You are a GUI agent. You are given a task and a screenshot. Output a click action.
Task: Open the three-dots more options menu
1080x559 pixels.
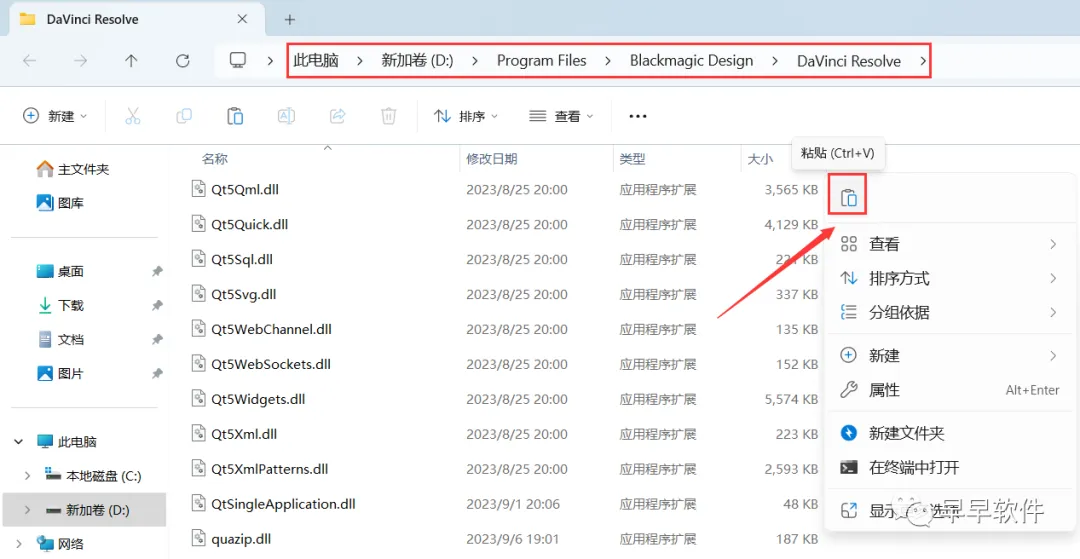[x=638, y=116]
